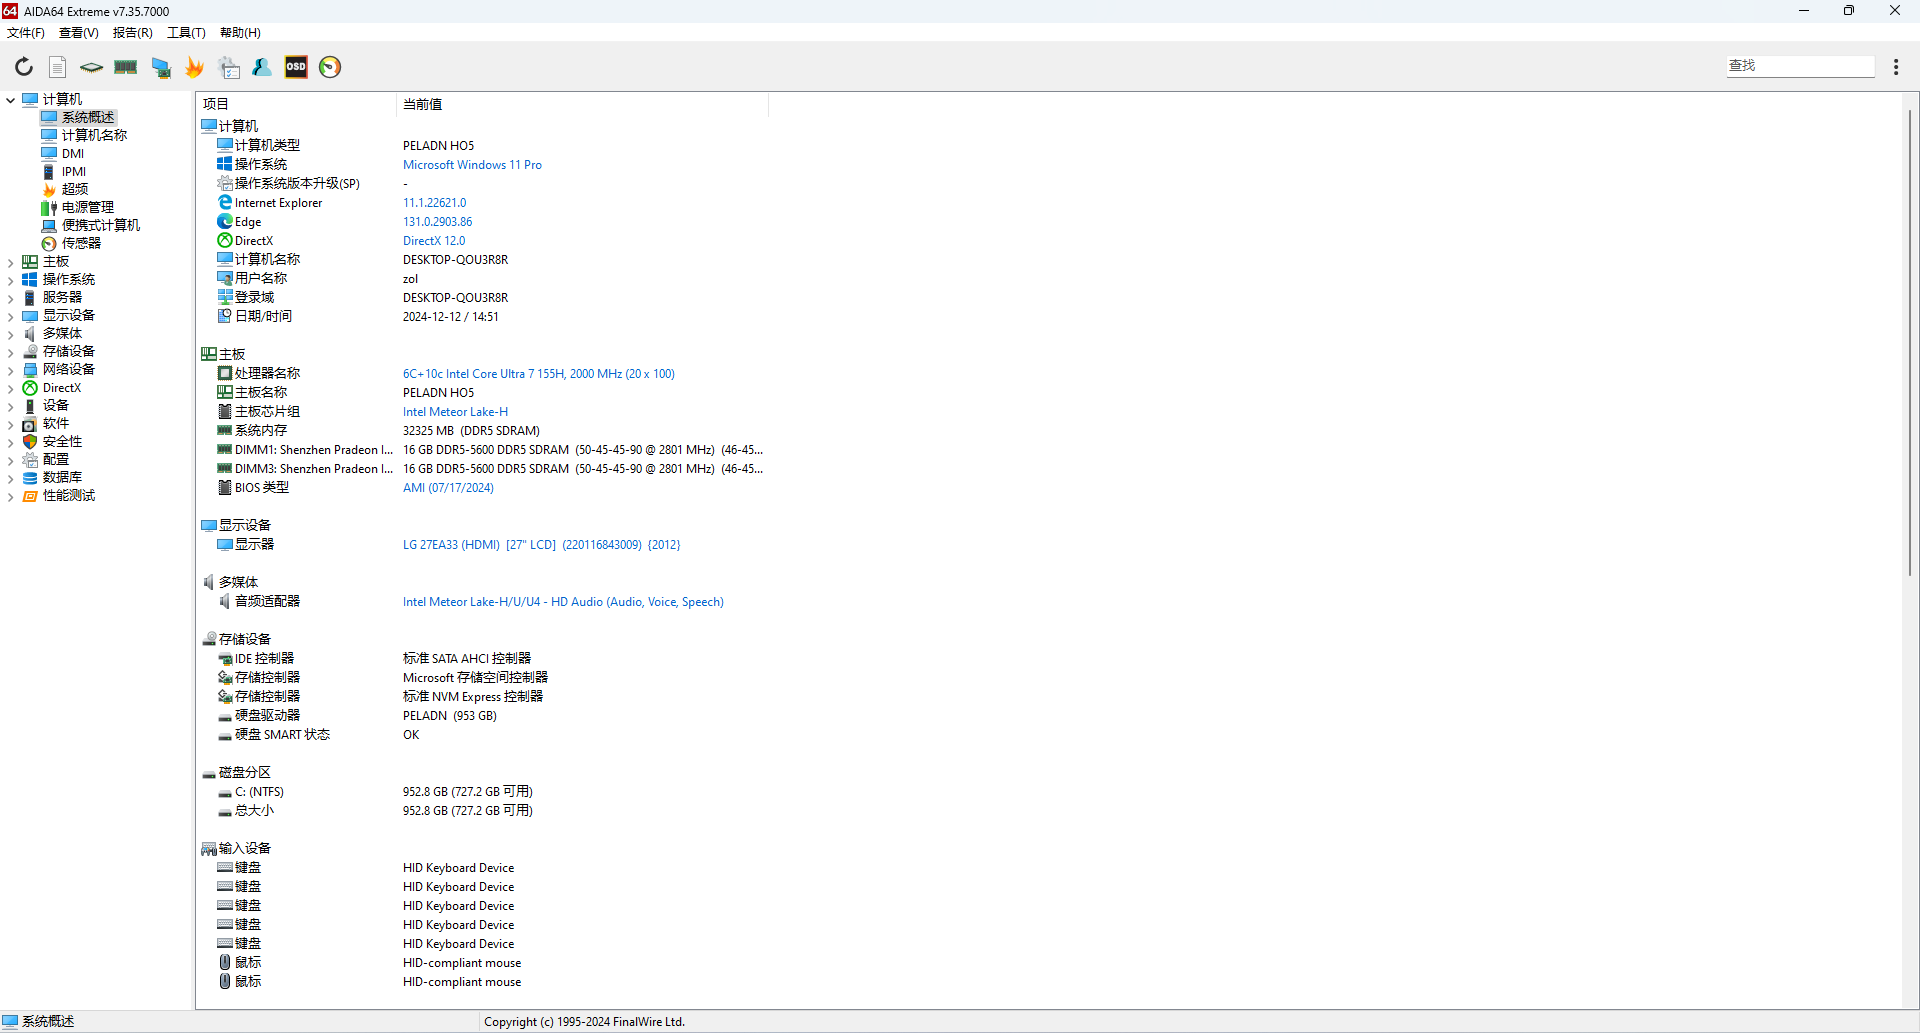Screen dimensions: 1920x1033
Task: Open the kebab menu beside search
Action: coord(1896,66)
